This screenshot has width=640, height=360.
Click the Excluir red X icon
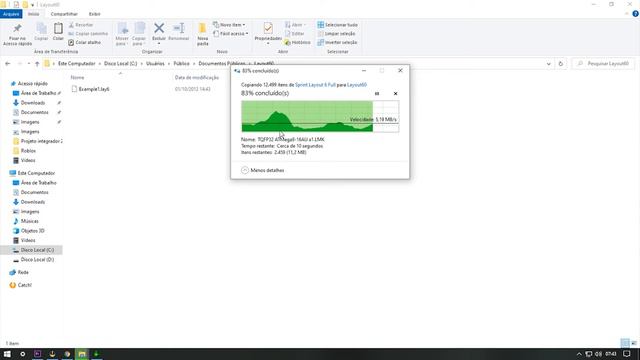159,28
